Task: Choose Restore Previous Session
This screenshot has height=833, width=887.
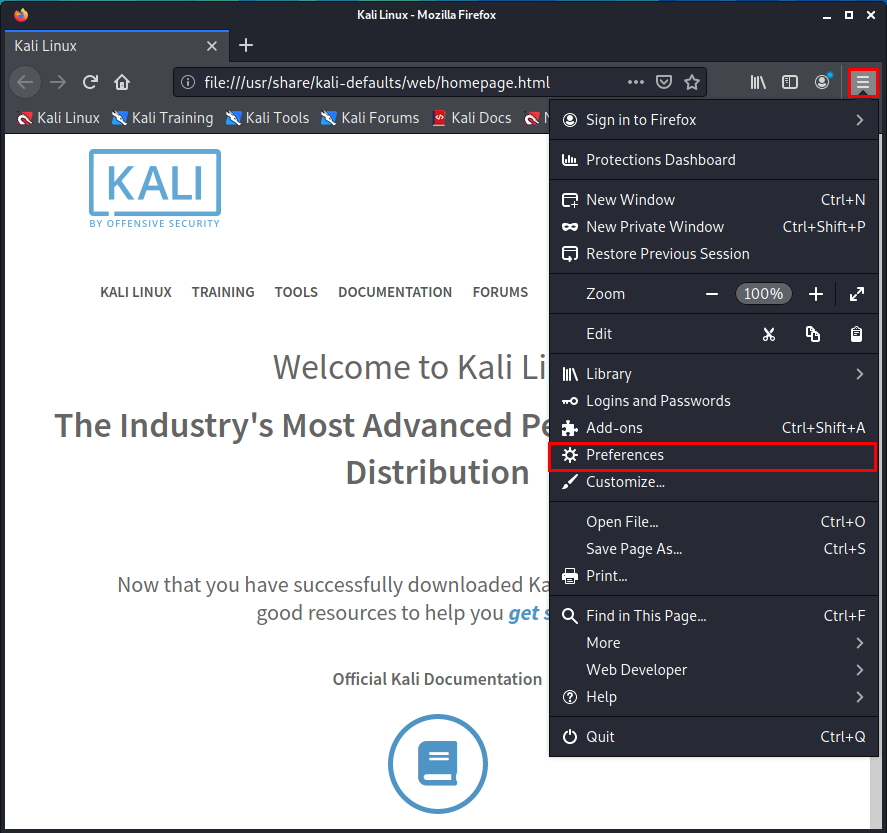Action: (x=713, y=254)
